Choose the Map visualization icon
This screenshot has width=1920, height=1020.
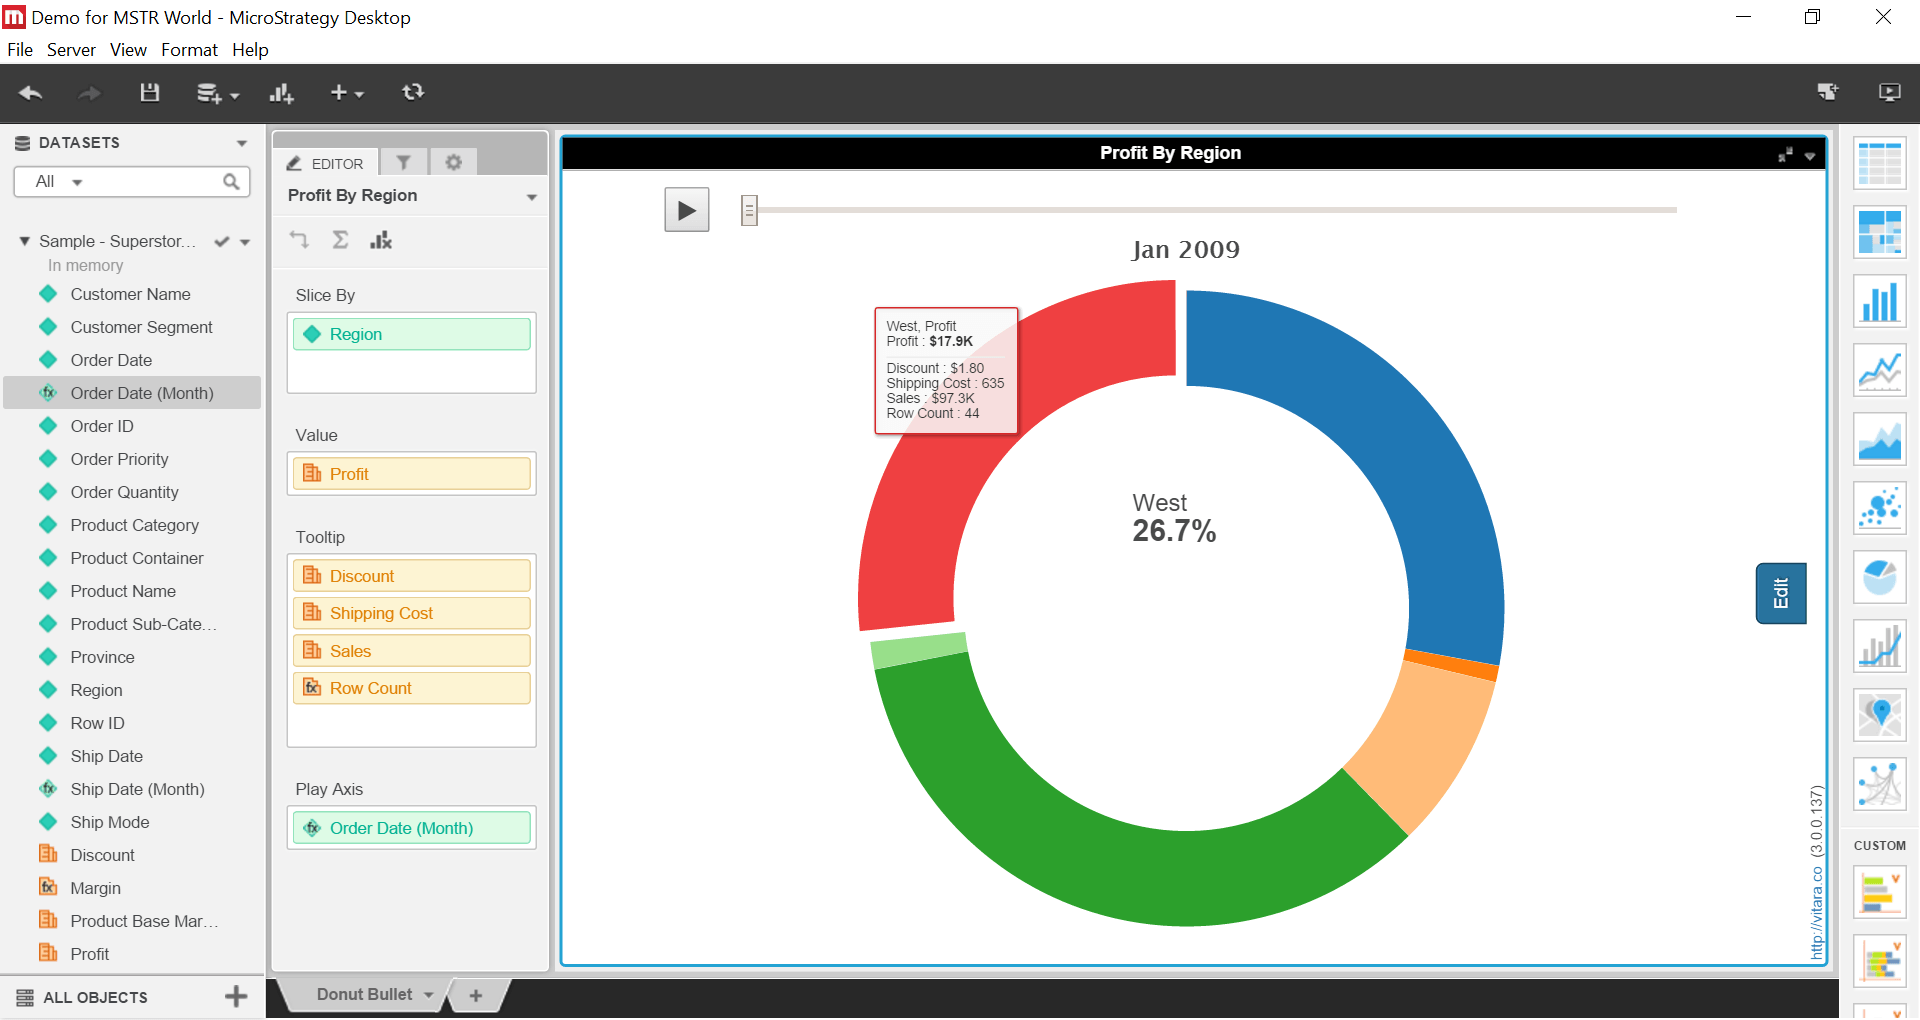click(1879, 716)
